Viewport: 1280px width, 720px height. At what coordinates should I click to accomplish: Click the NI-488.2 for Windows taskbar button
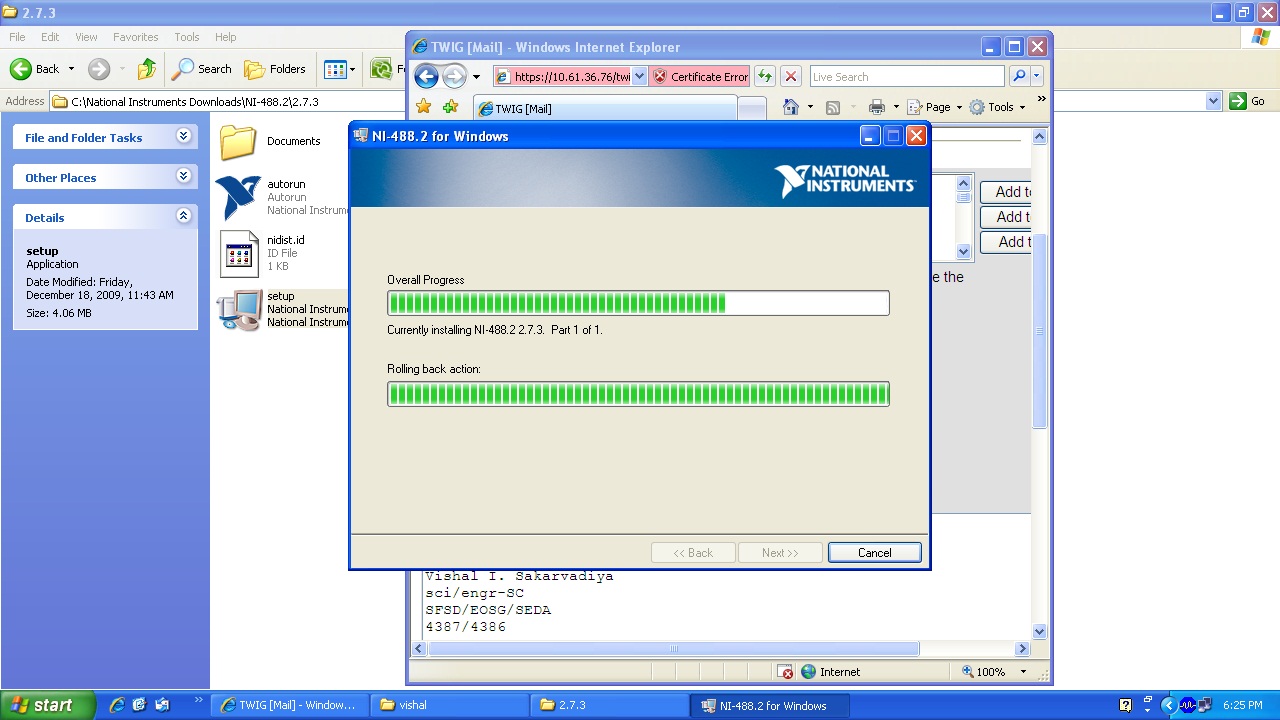[x=770, y=705]
